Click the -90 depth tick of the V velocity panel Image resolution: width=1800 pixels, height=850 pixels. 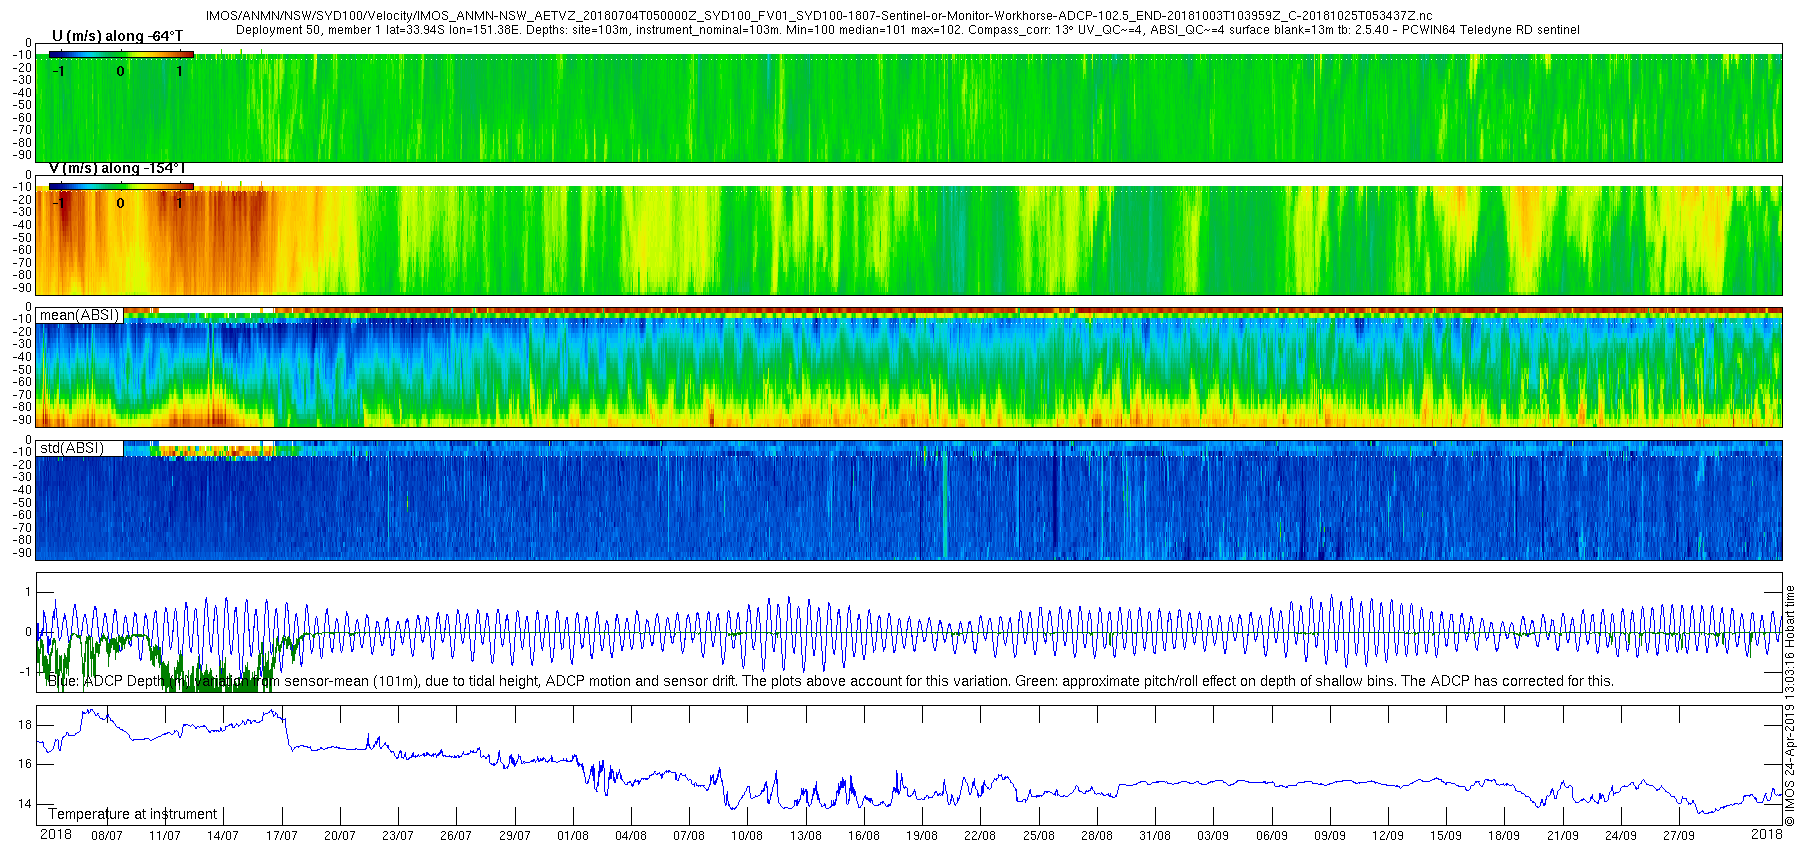click(x=22, y=288)
